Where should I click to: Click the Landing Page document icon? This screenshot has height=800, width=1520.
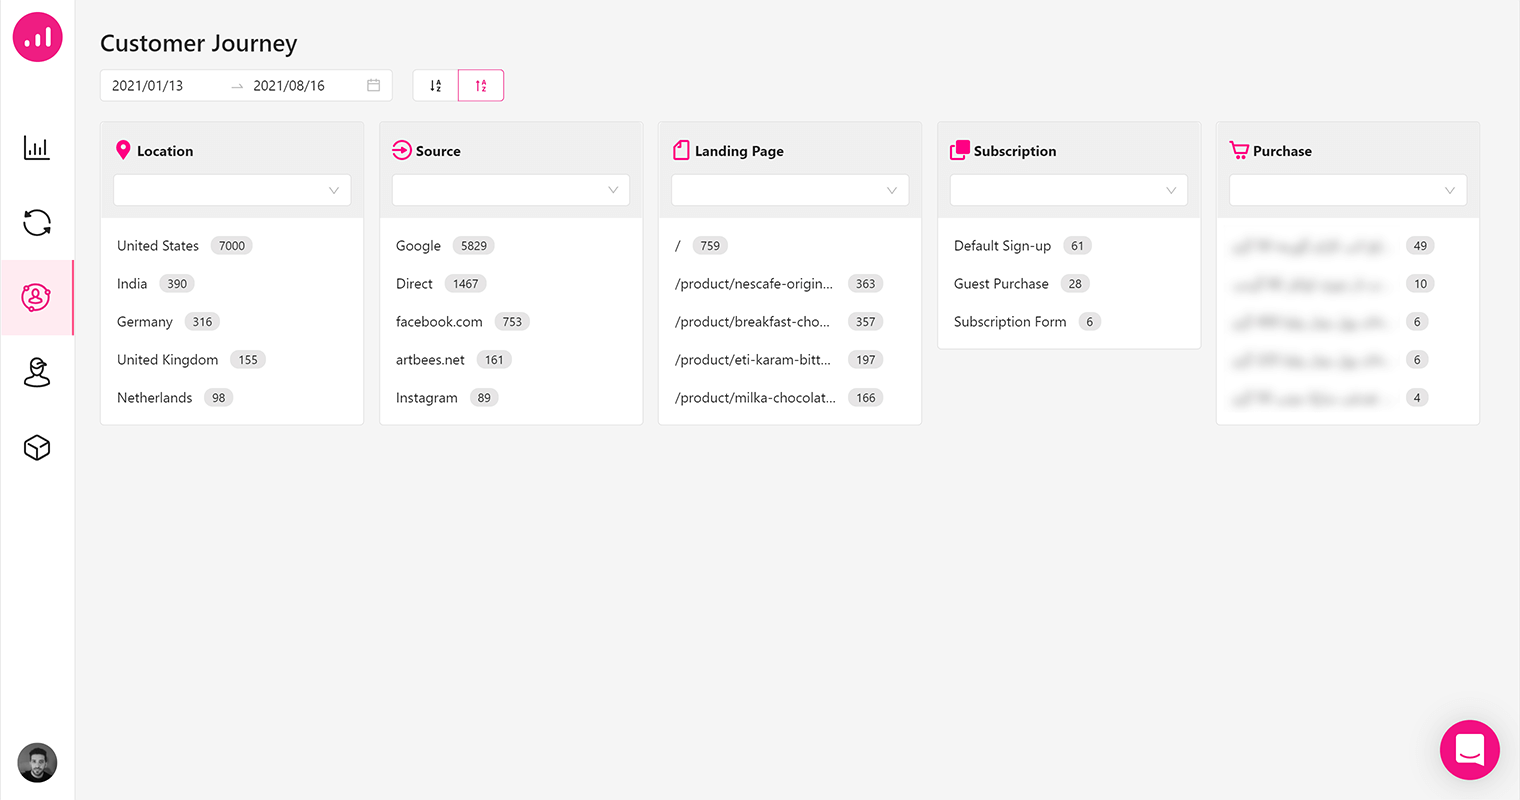681,150
